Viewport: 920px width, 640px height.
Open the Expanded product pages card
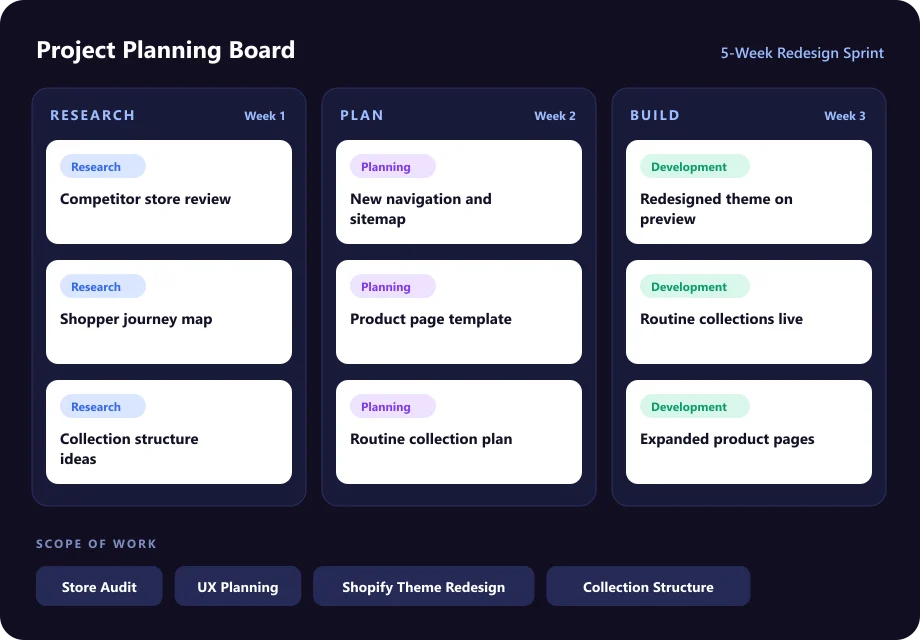click(749, 432)
